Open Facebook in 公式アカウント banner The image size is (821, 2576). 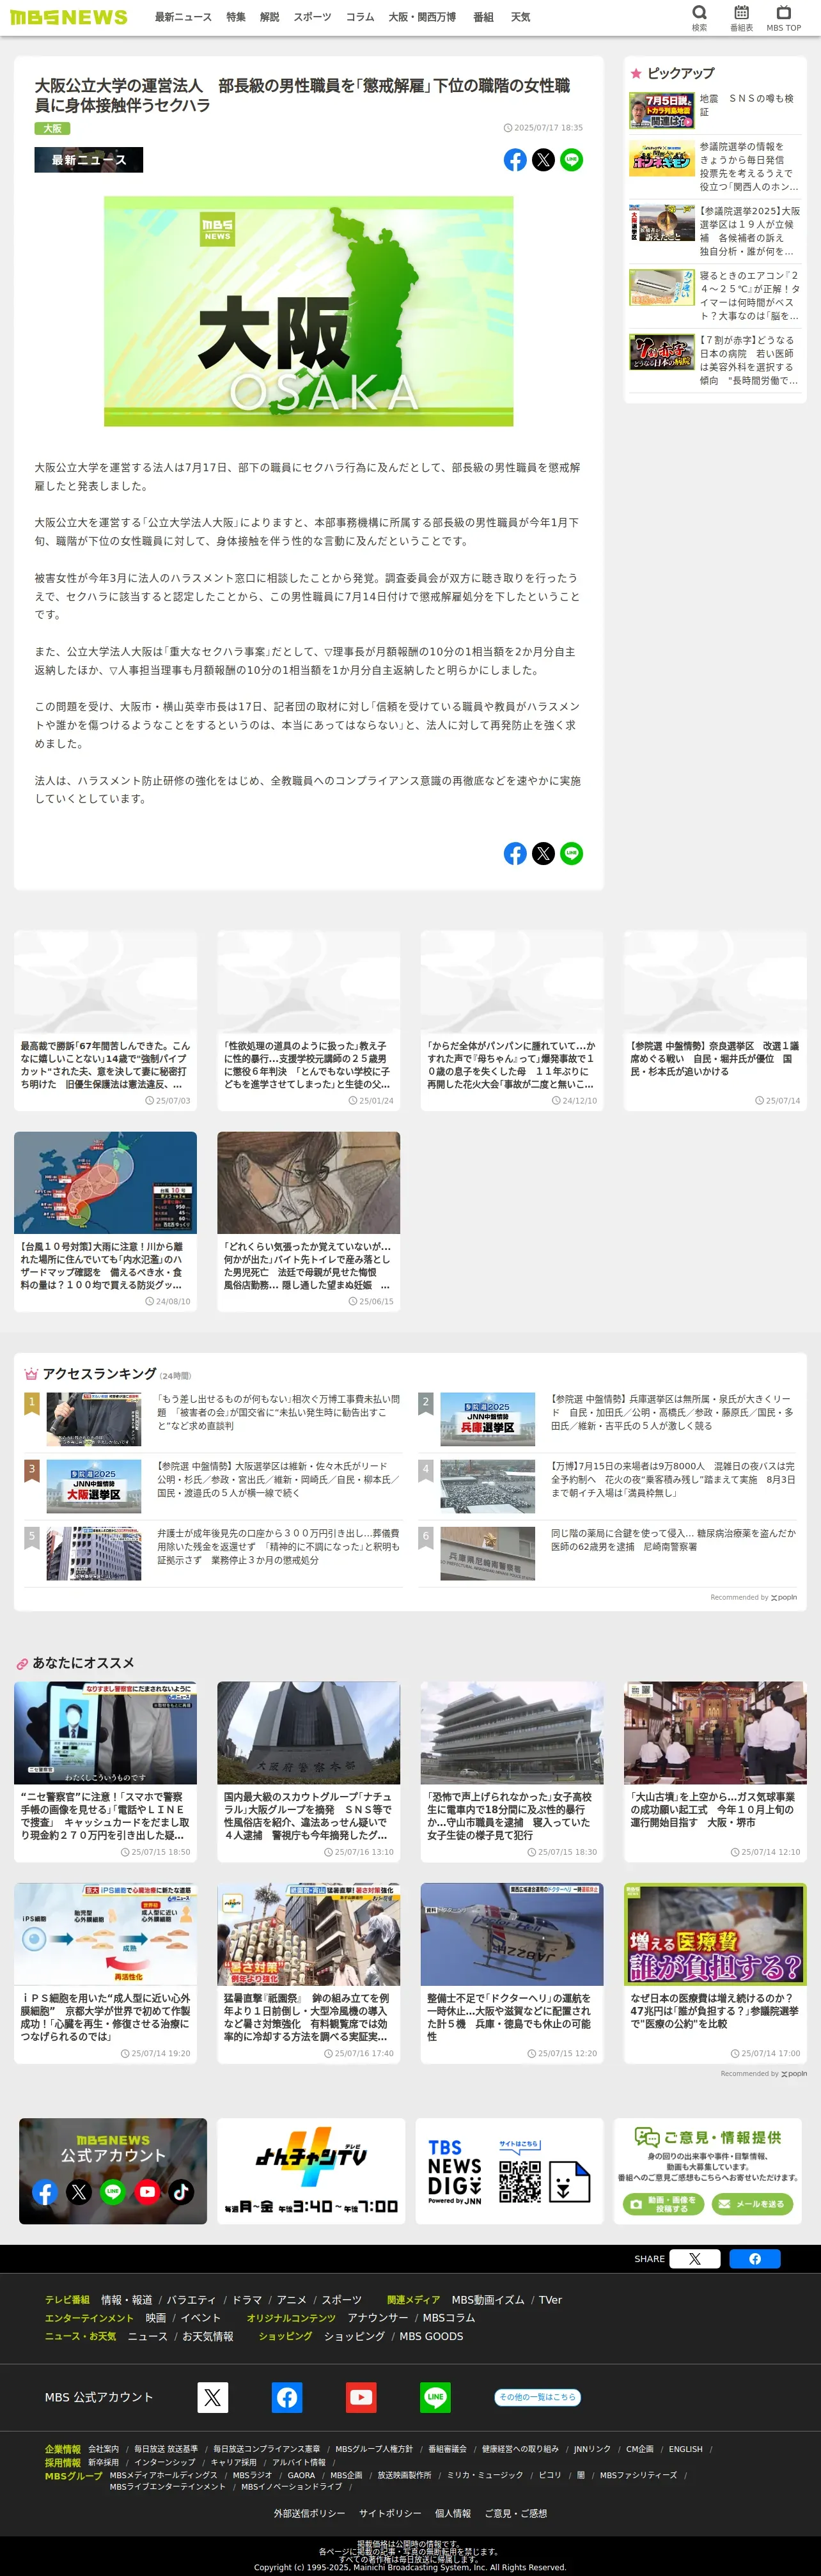[45, 2192]
